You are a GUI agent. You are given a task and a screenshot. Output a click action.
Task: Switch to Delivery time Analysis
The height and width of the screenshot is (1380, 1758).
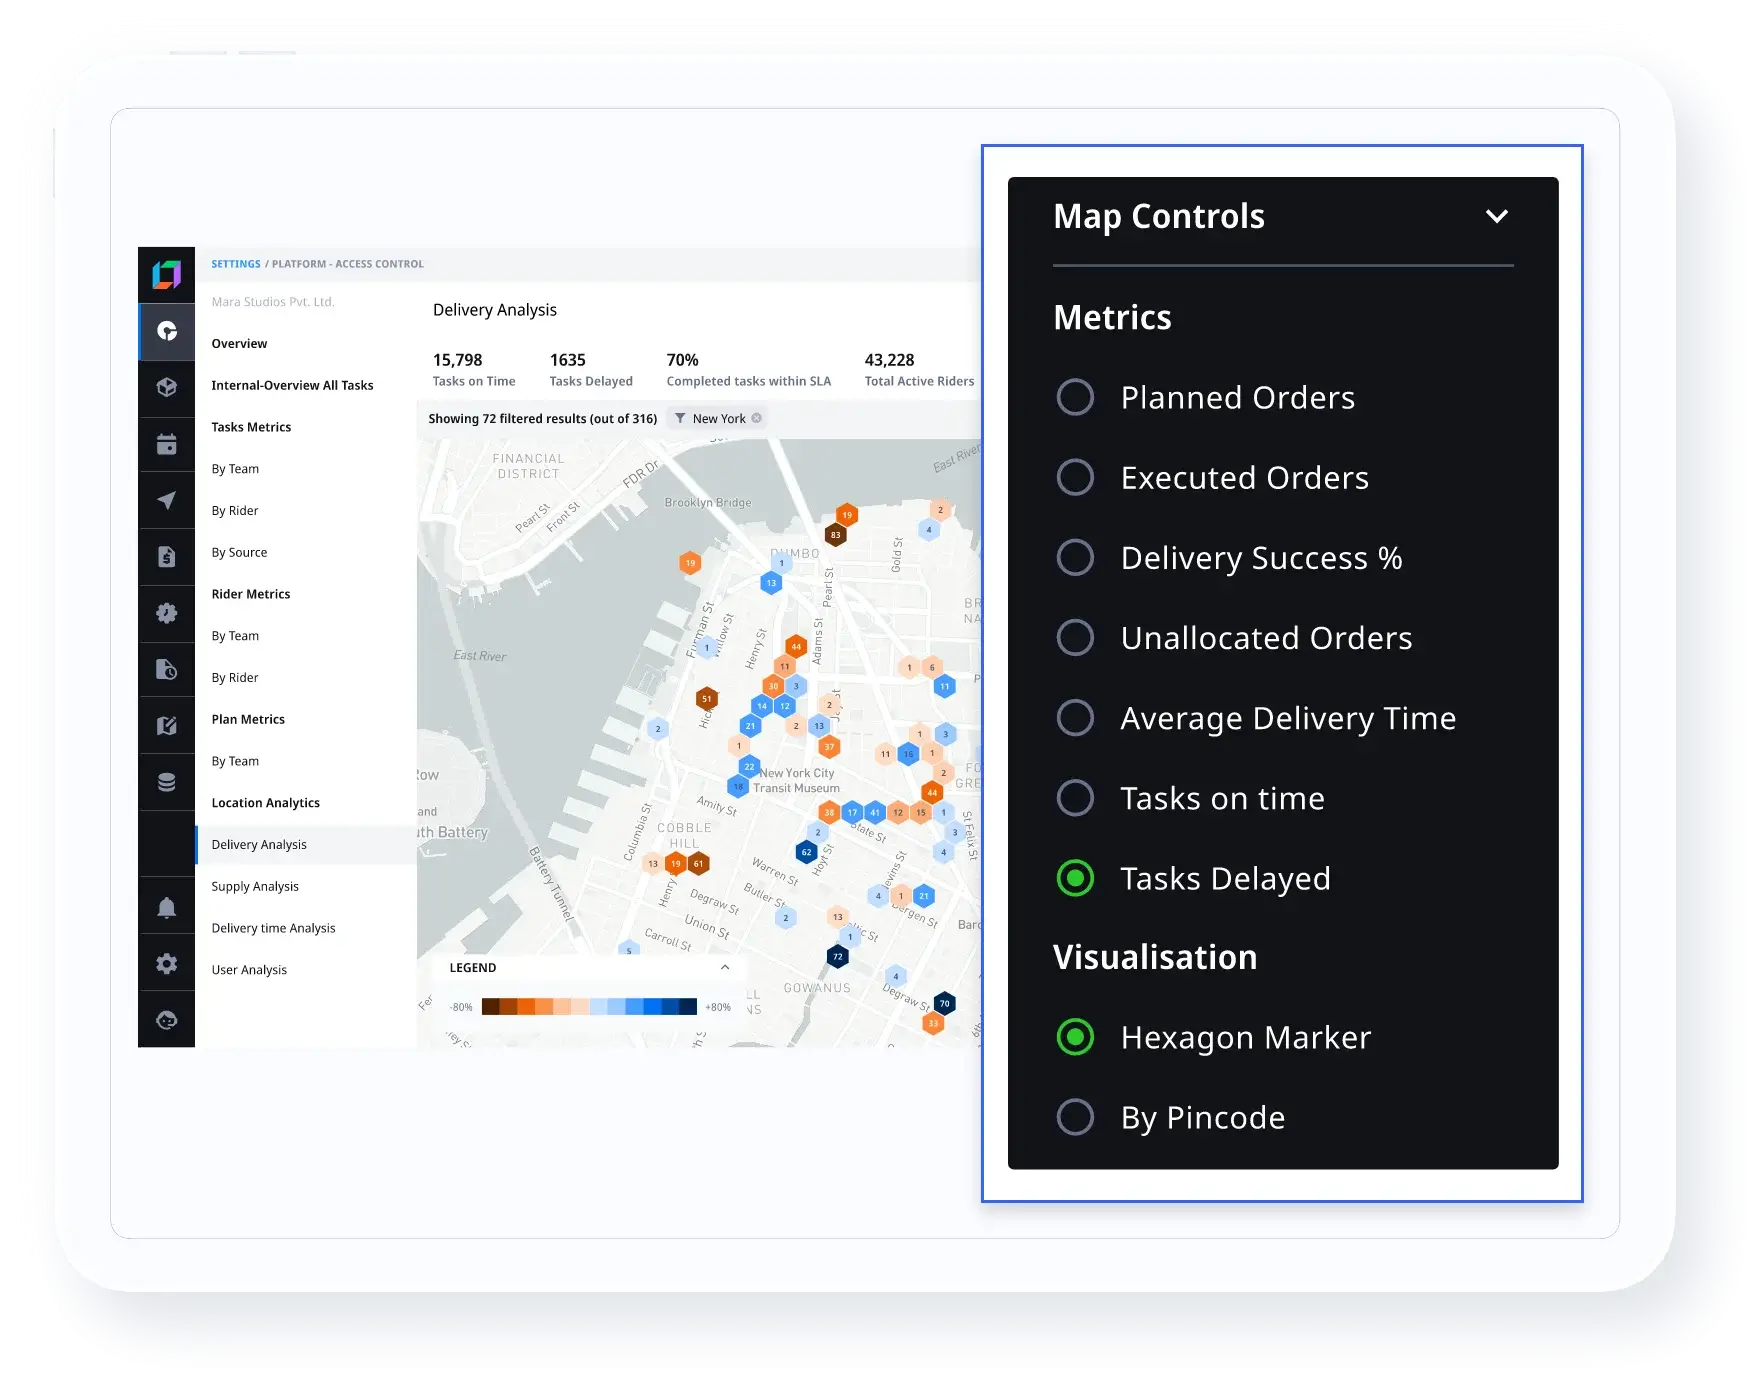[x=273, y=928]
